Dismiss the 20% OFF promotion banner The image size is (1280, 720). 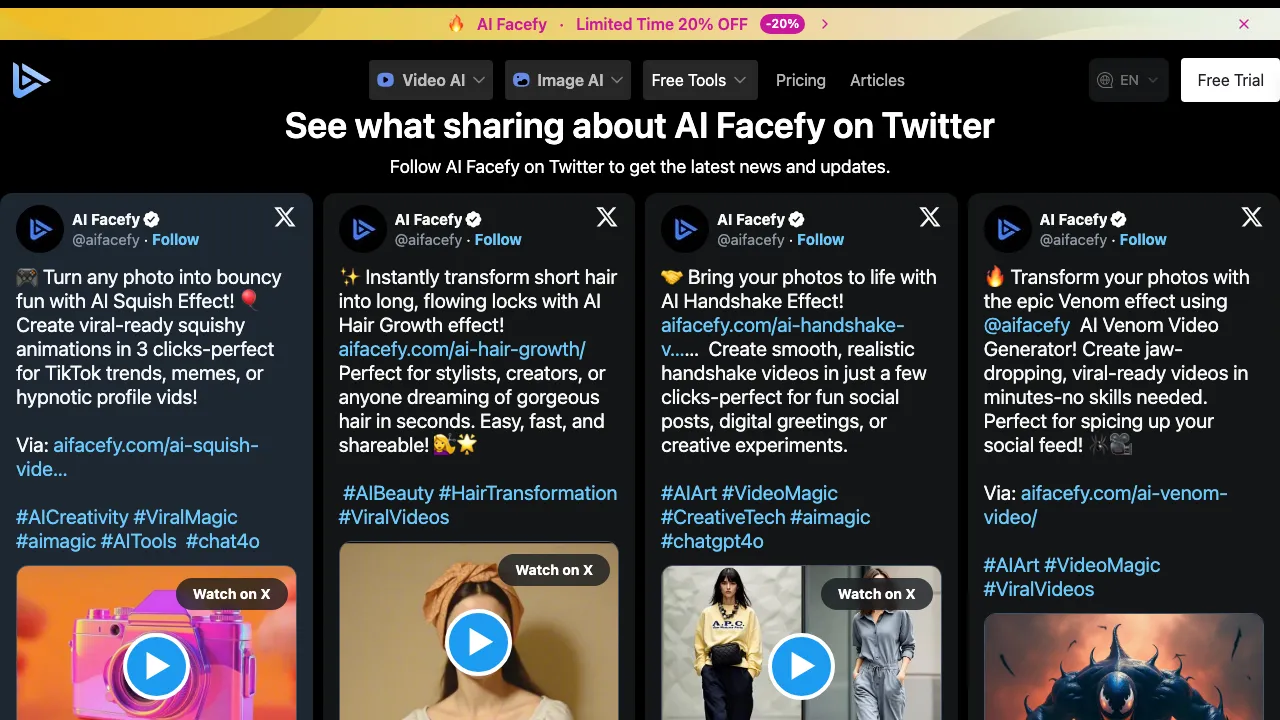[x=1244, y=23]
